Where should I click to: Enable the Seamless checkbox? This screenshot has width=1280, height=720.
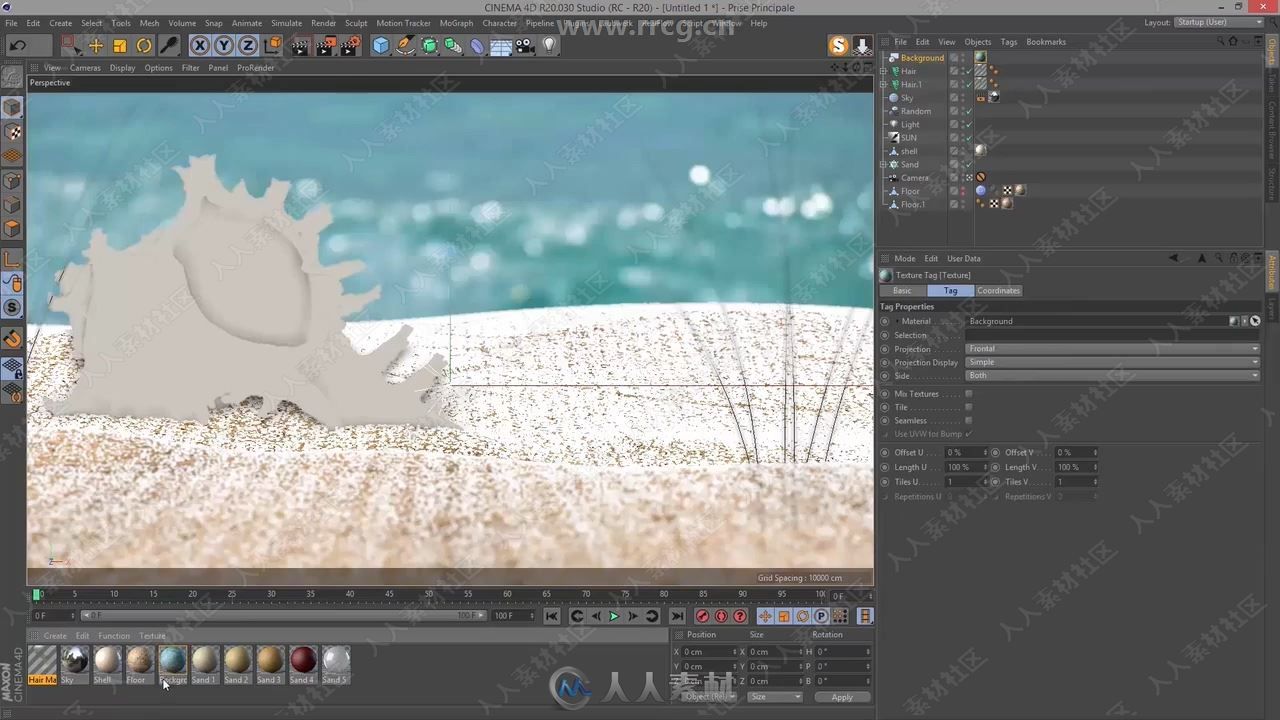pyautogui.click(x=968, y=421)
